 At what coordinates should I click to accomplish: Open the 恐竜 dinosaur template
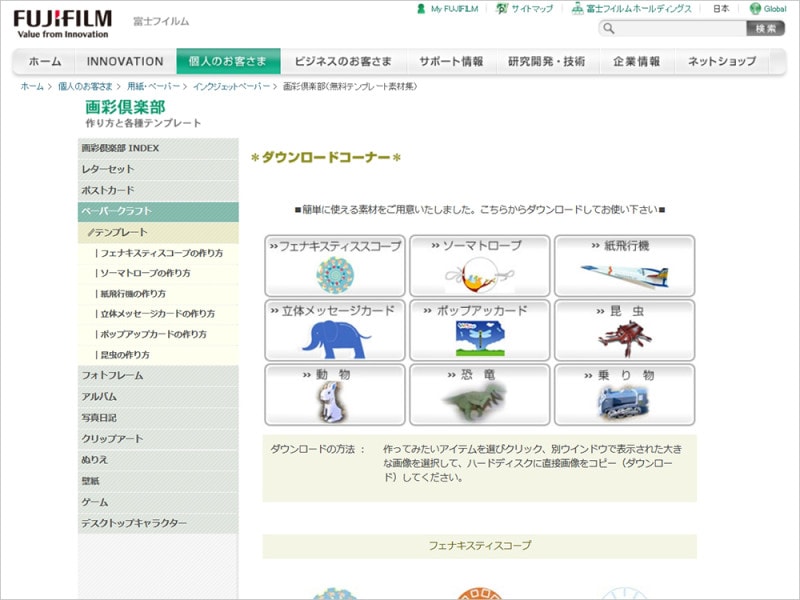click(x=477, y=394)
